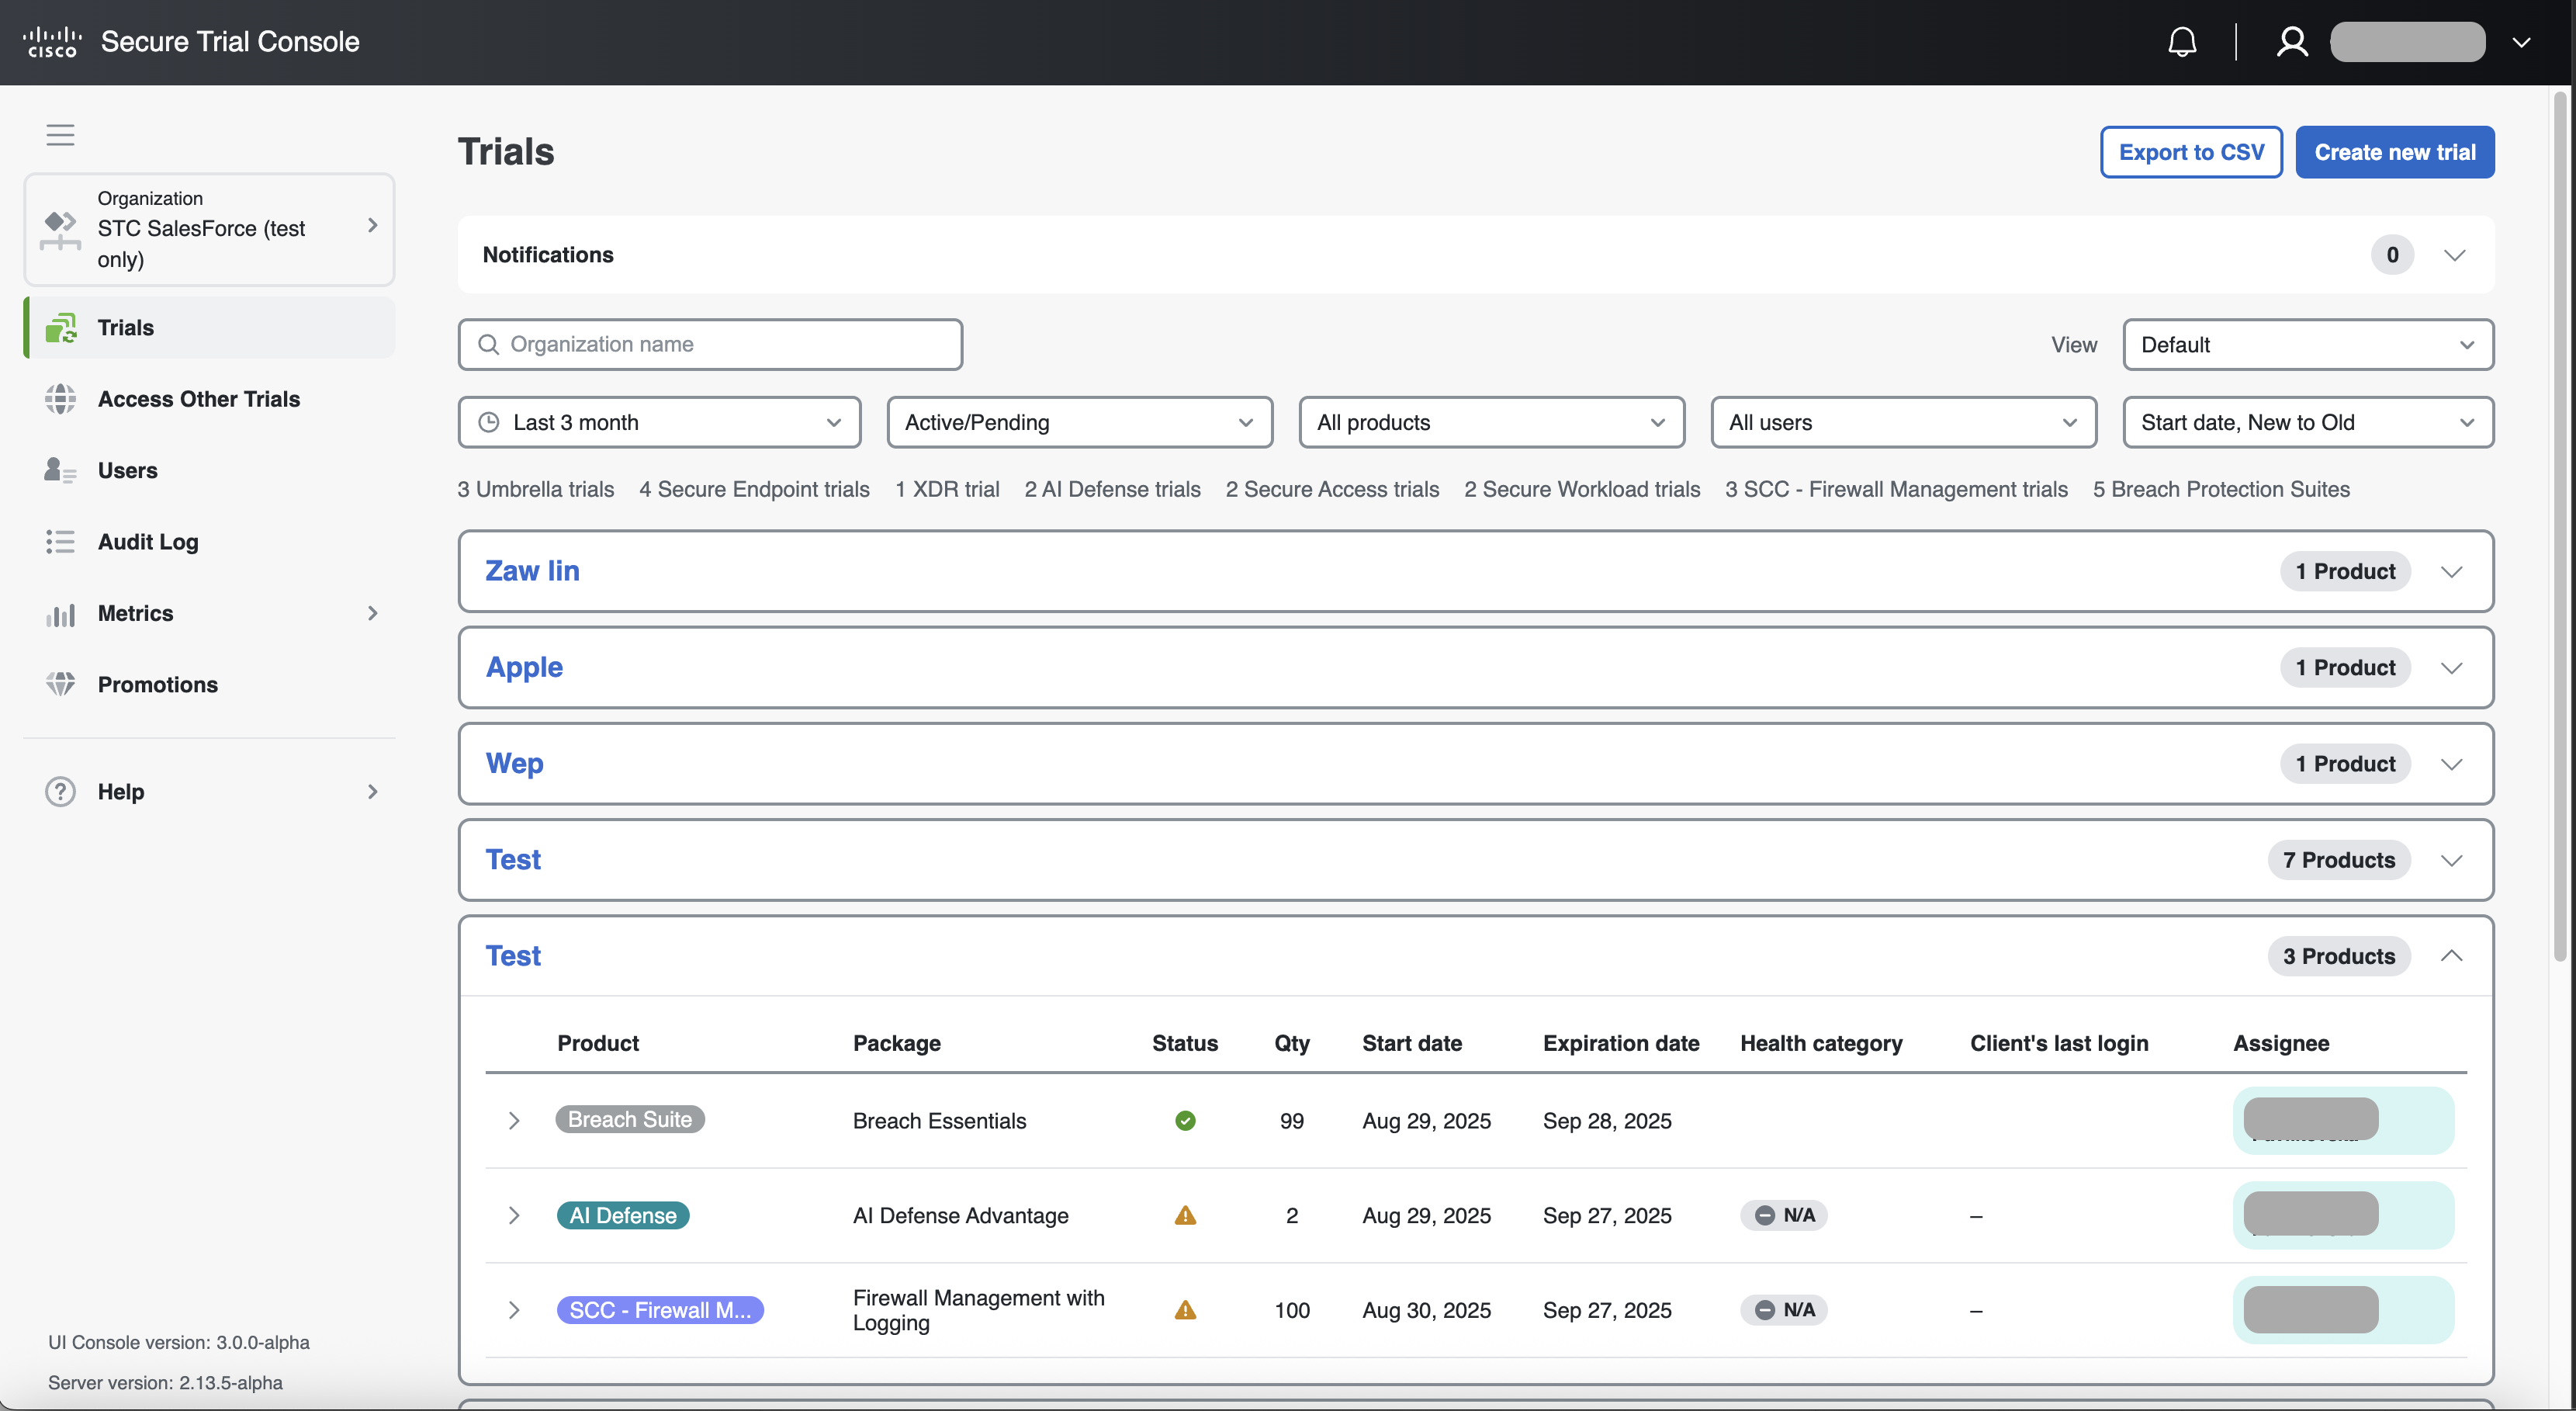Click the Help question mark icon
Viewport: 2576px width, 1411px height.
point(60,791)
